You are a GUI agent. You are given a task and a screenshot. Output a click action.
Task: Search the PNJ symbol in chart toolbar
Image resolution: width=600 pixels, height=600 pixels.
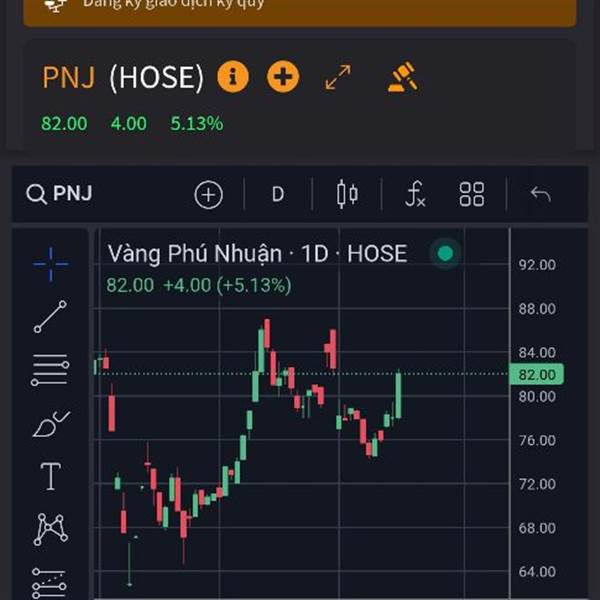tap(59, 194)
